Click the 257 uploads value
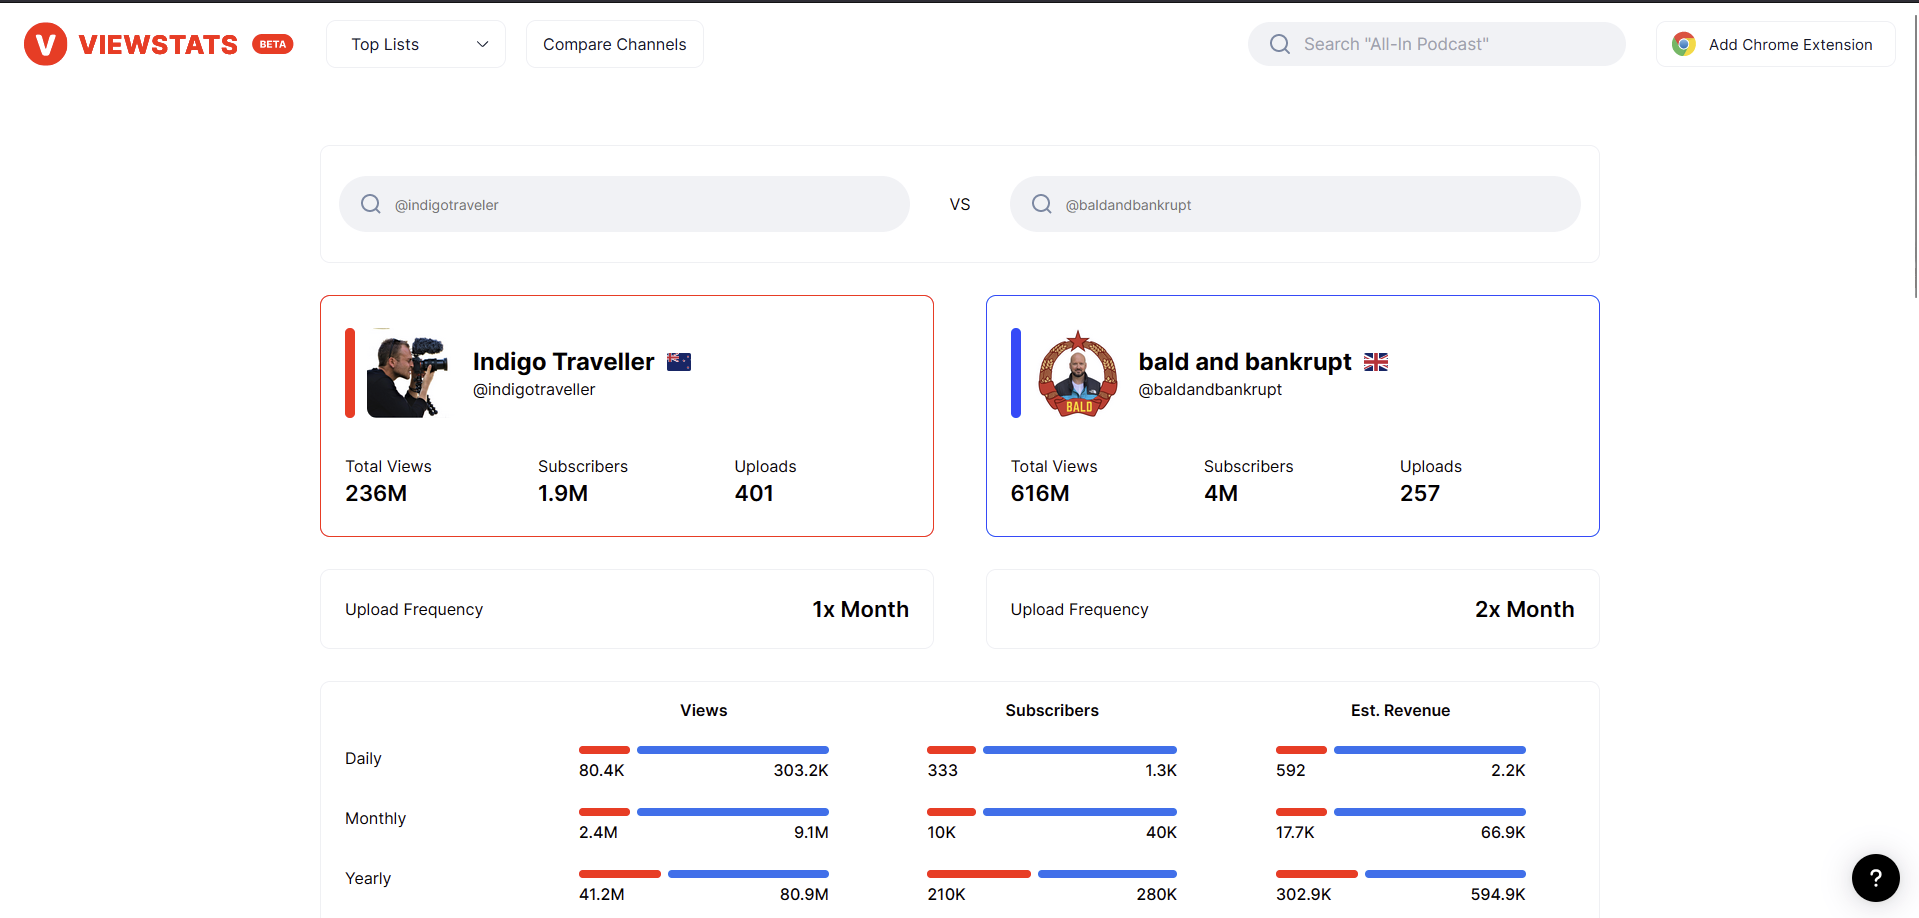 pos(1420,493)
